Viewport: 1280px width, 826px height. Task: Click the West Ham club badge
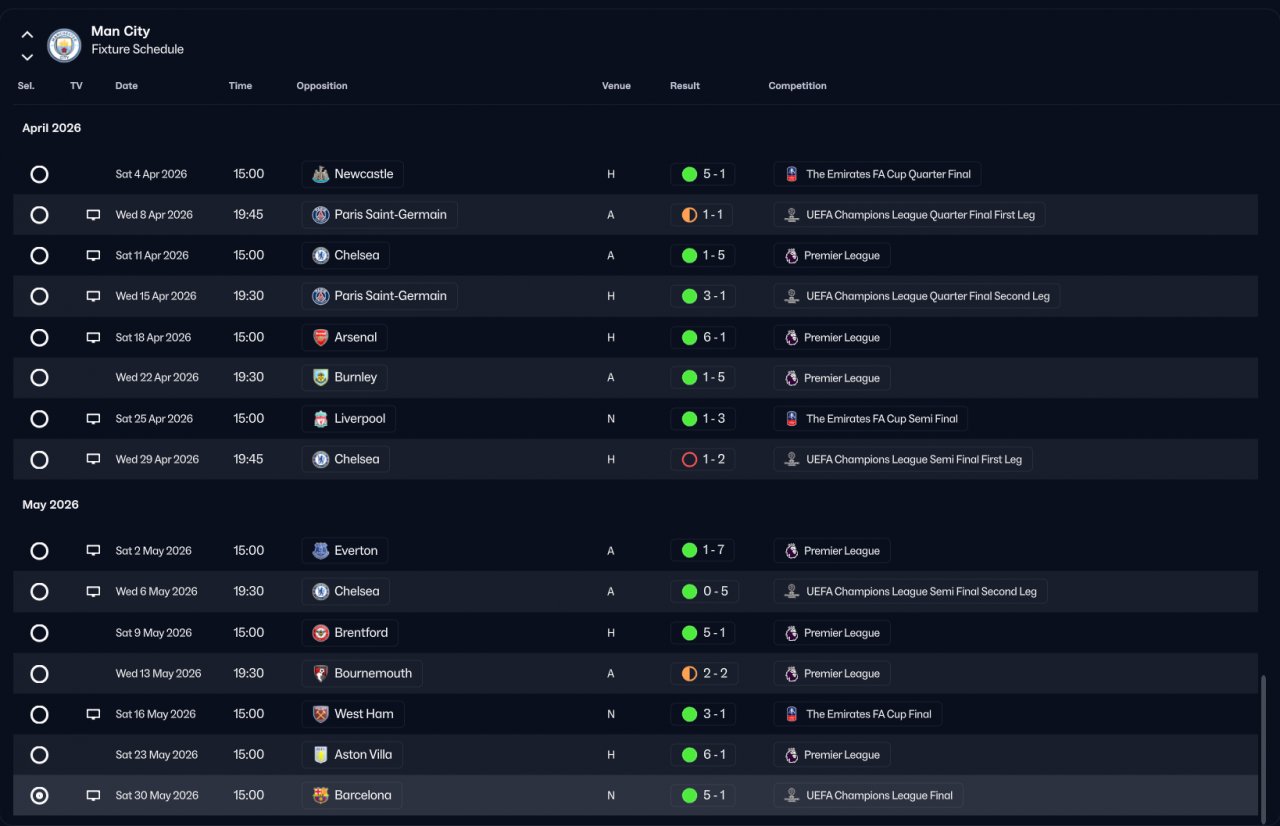[x=321, y=714]
